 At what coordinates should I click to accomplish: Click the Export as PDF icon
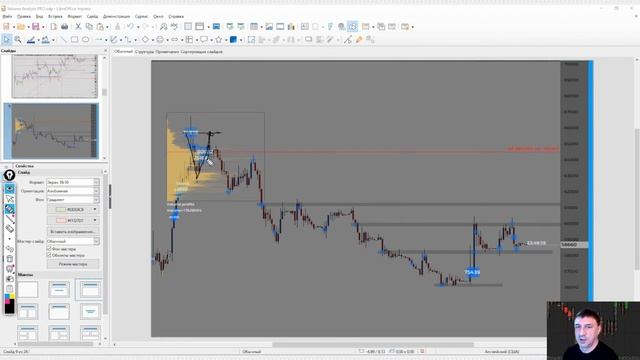coord(53,27)
